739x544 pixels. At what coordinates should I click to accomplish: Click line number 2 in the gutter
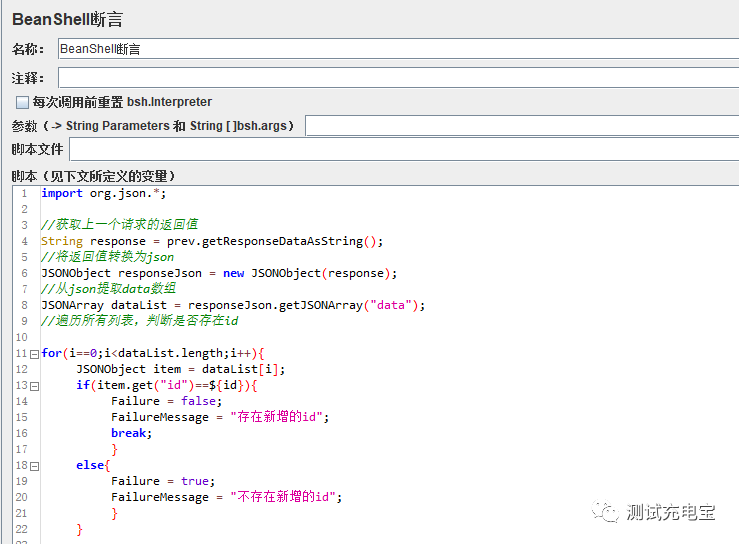25,209
